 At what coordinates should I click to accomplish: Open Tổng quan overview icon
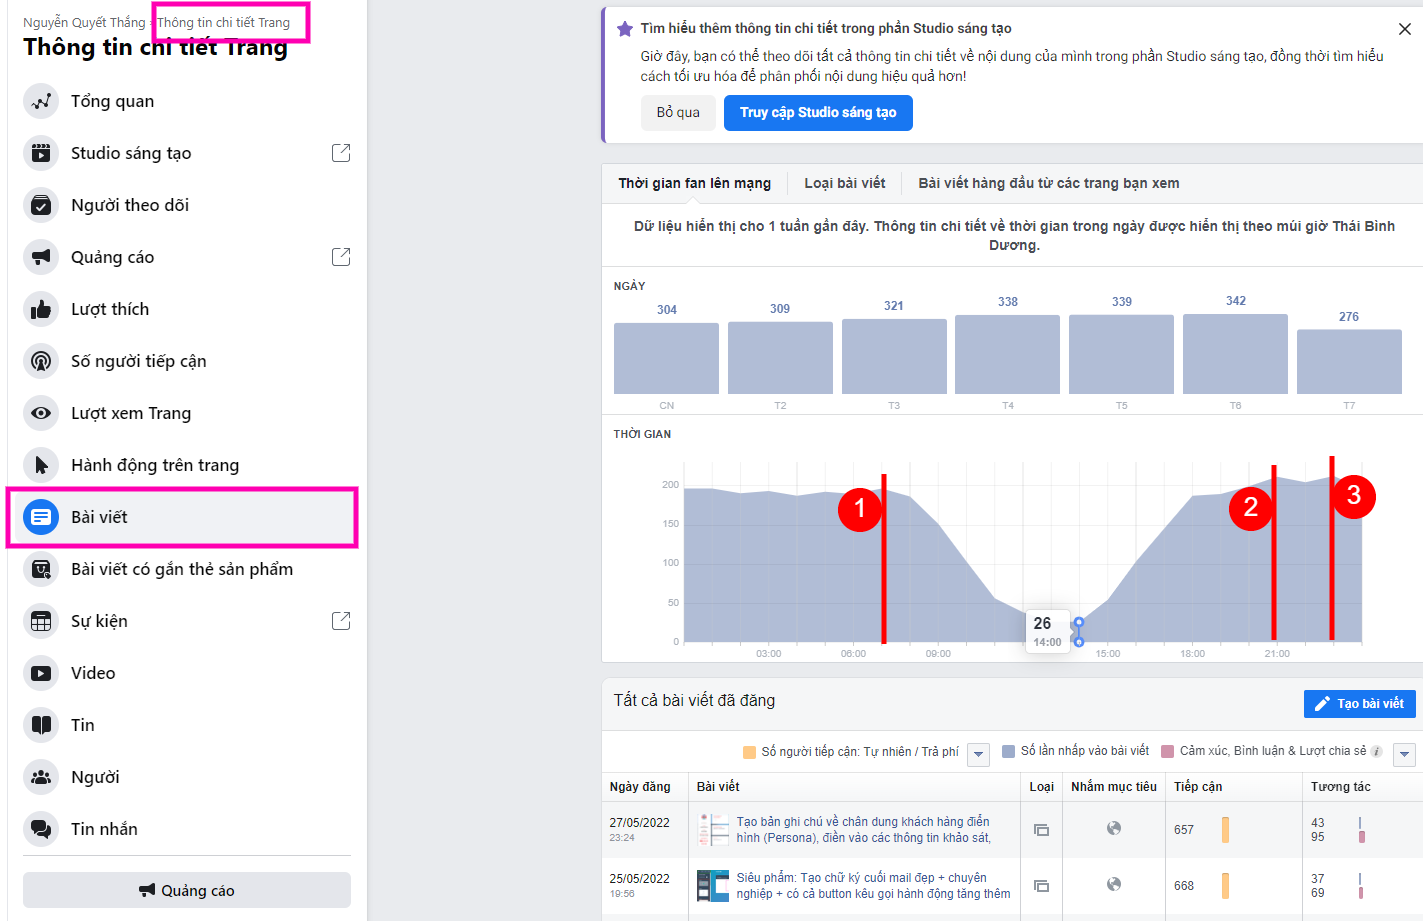click(x=41, y=101)
